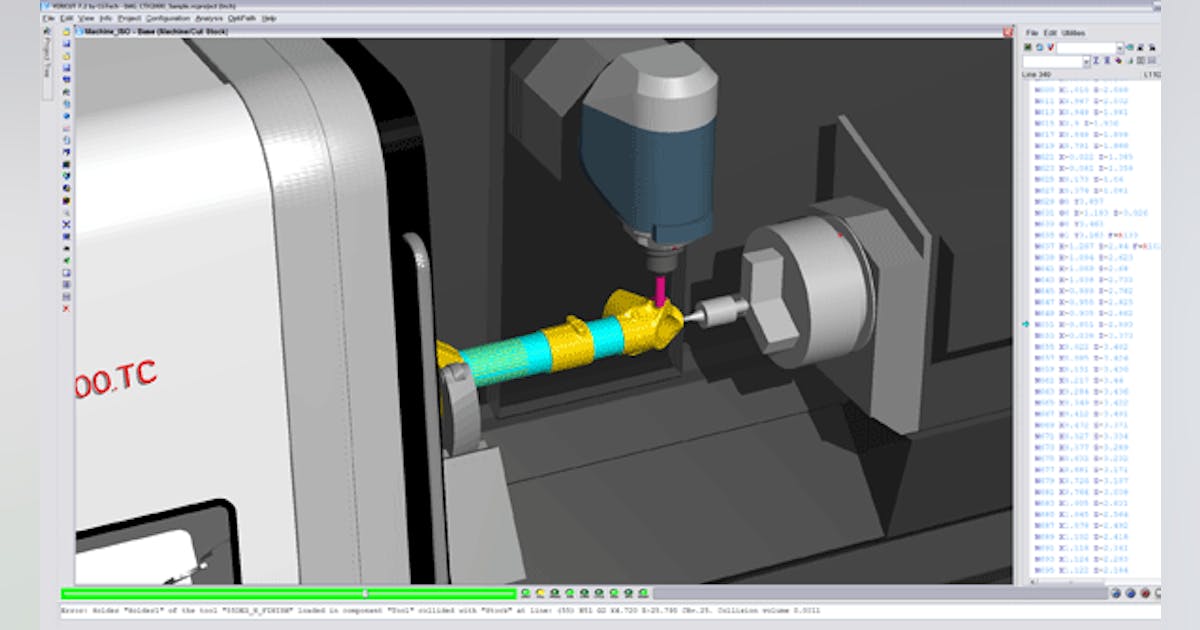Click the search binoculars icon in NC program panel
This screenshot has width=1200, height=630.
[x=1152, y=48]
